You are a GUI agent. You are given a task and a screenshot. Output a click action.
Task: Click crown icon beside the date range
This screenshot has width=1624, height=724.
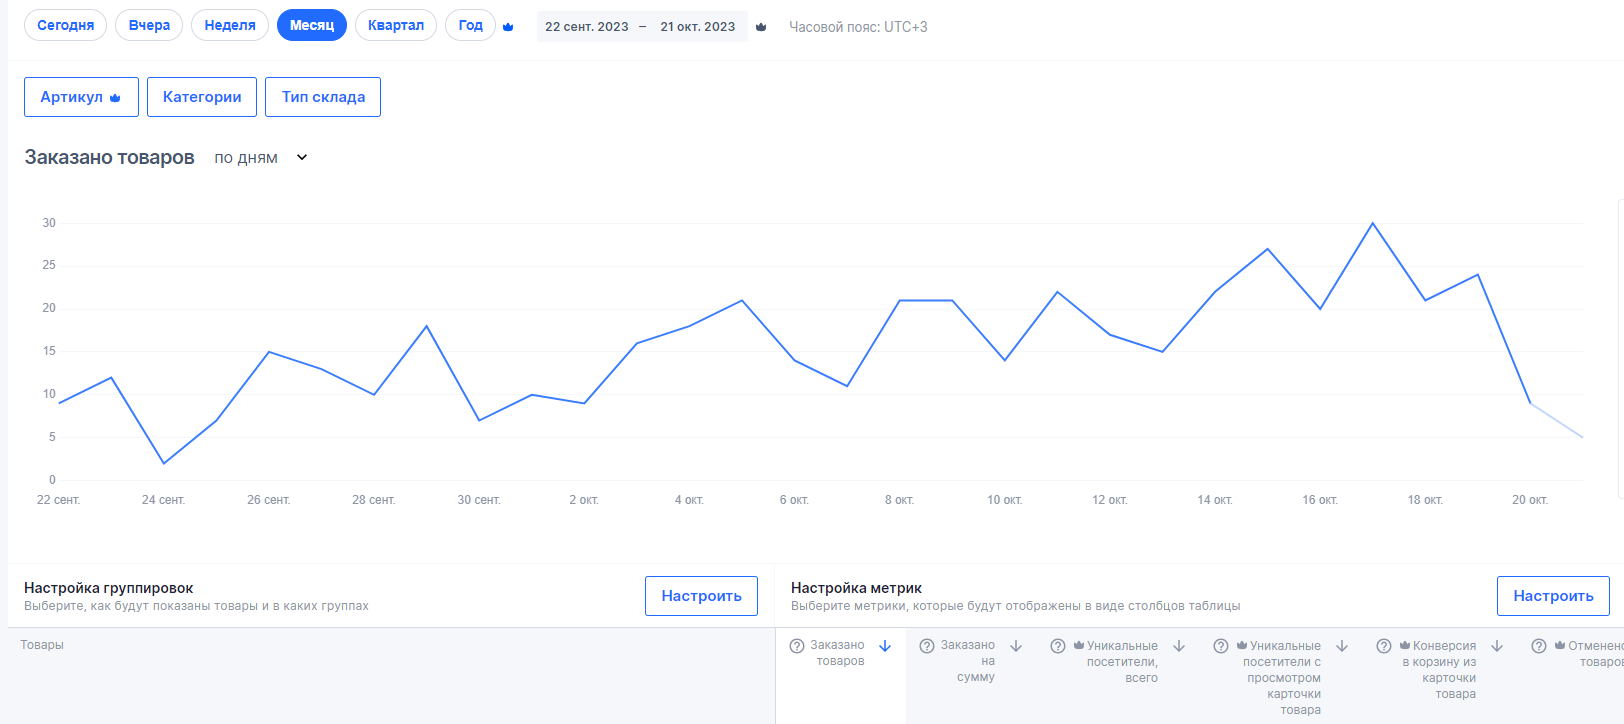[761, 27]
